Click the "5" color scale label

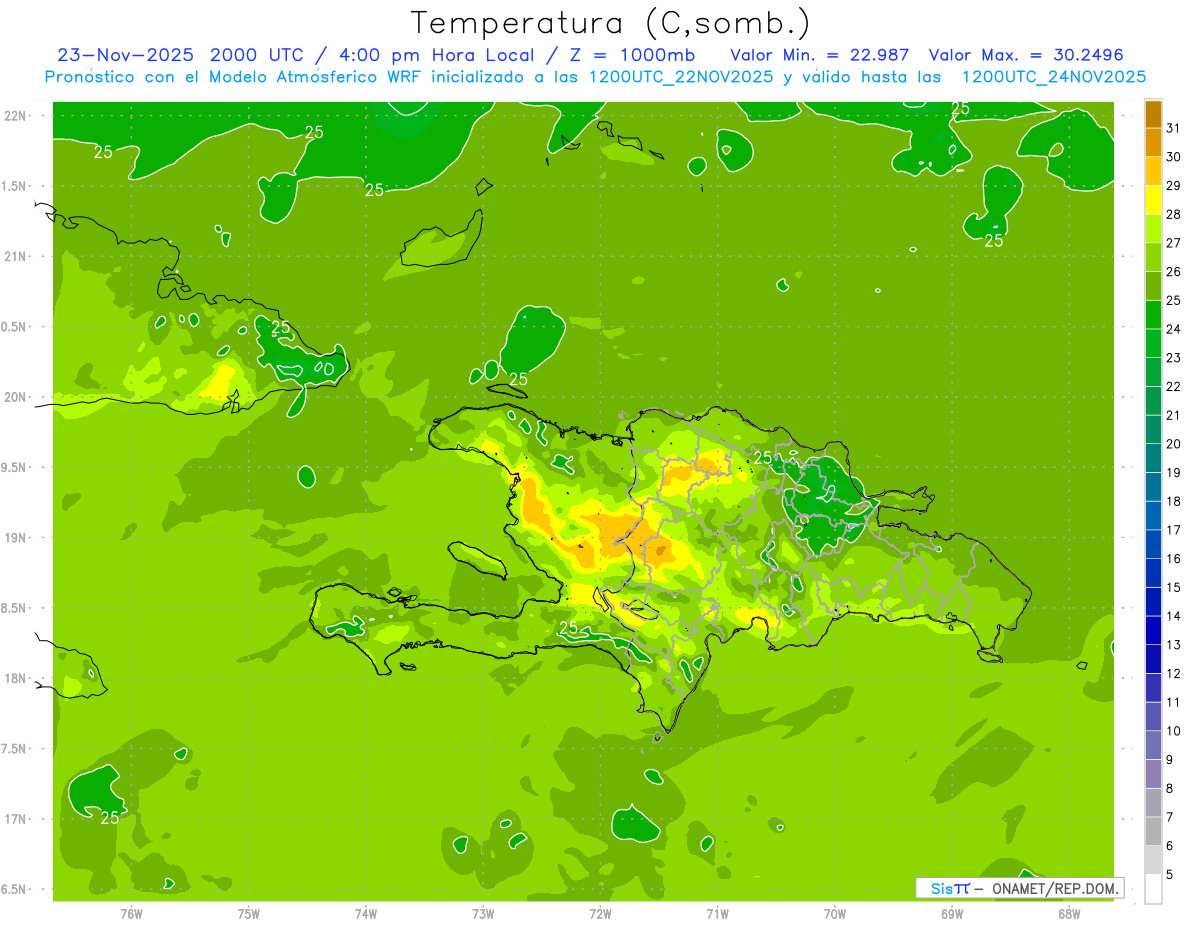[x=1170, y=875]
